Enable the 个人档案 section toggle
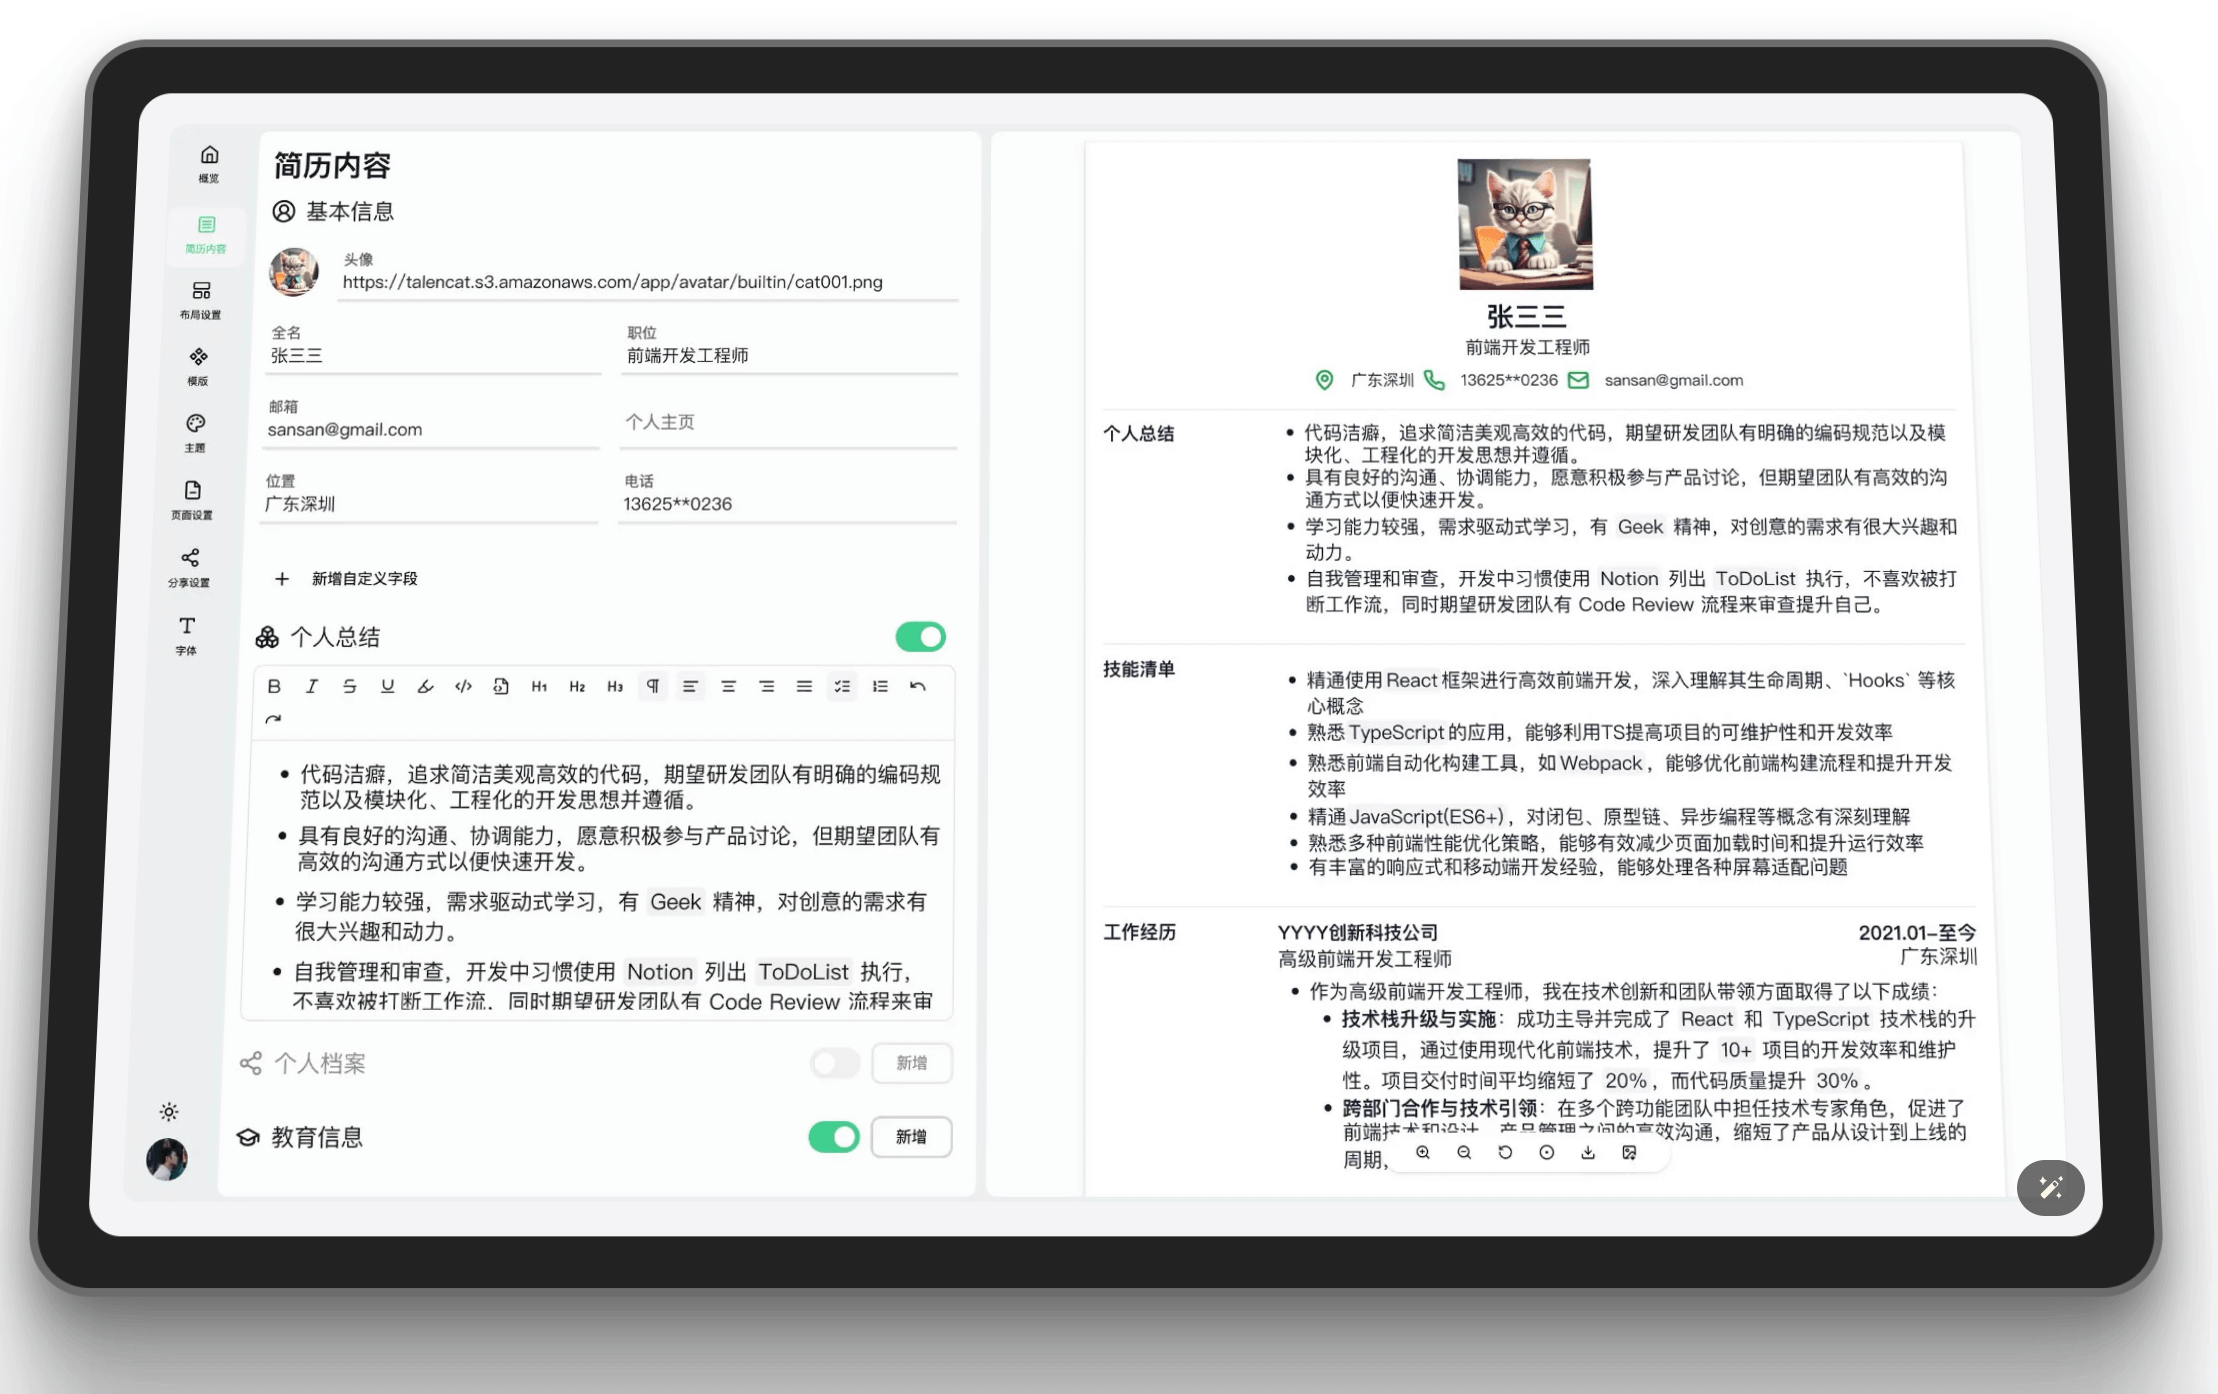Image resolution: width=2218 pixels, height=1394 pixels. pyautogui.click(x=834, y=1063)
